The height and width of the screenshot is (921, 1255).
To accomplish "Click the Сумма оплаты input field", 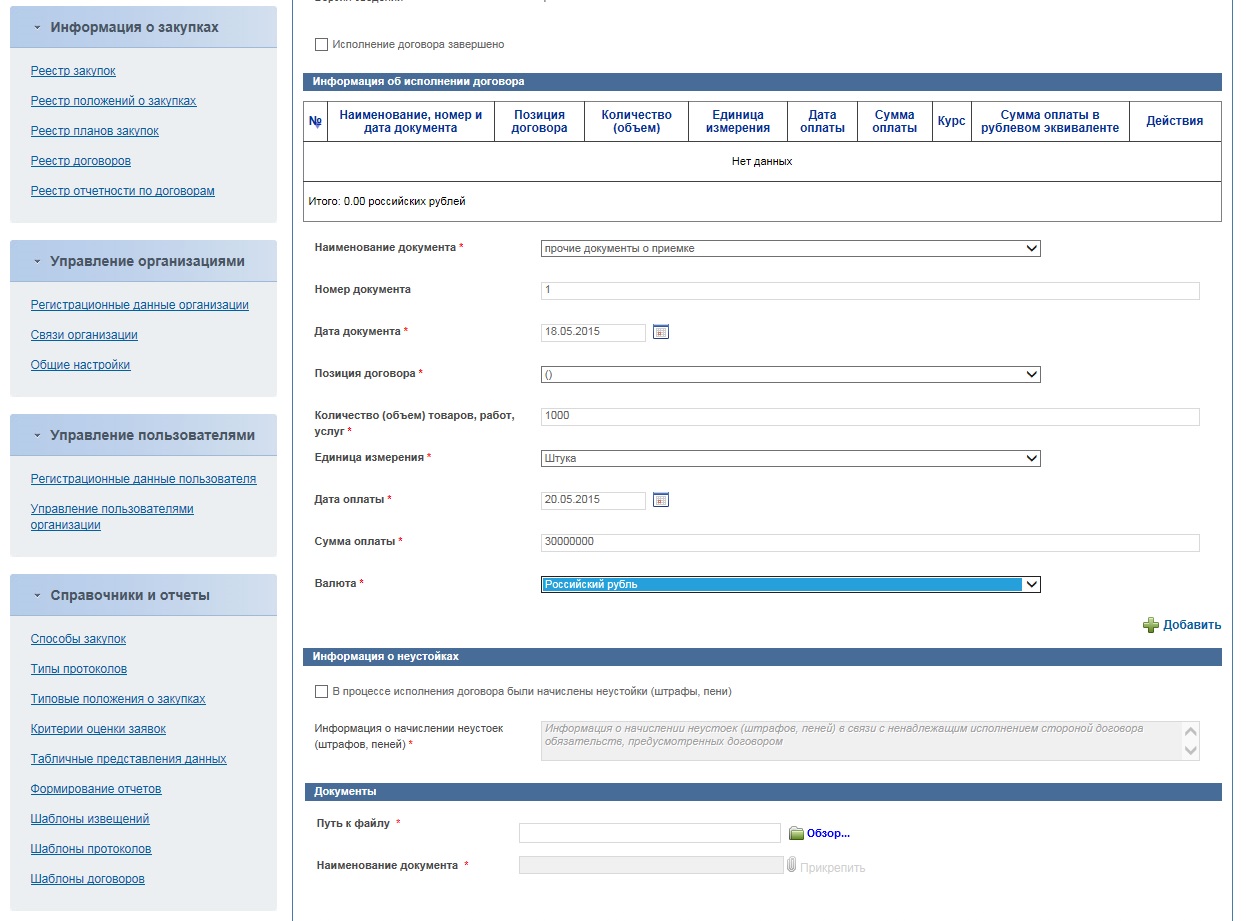I will [x=869, y=543].
